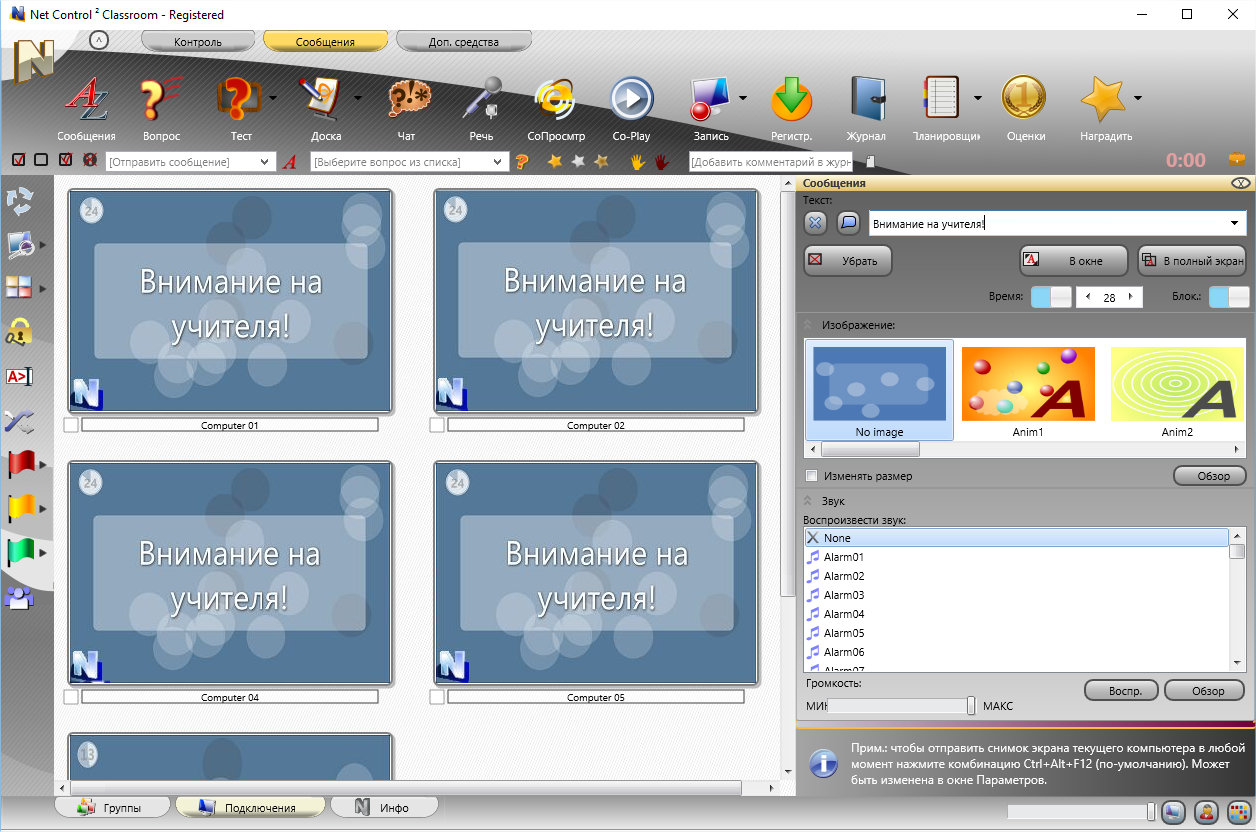Open the Подключения bottom tab
This screenshot has height=832, width=1256.
(x=250, y=807)
